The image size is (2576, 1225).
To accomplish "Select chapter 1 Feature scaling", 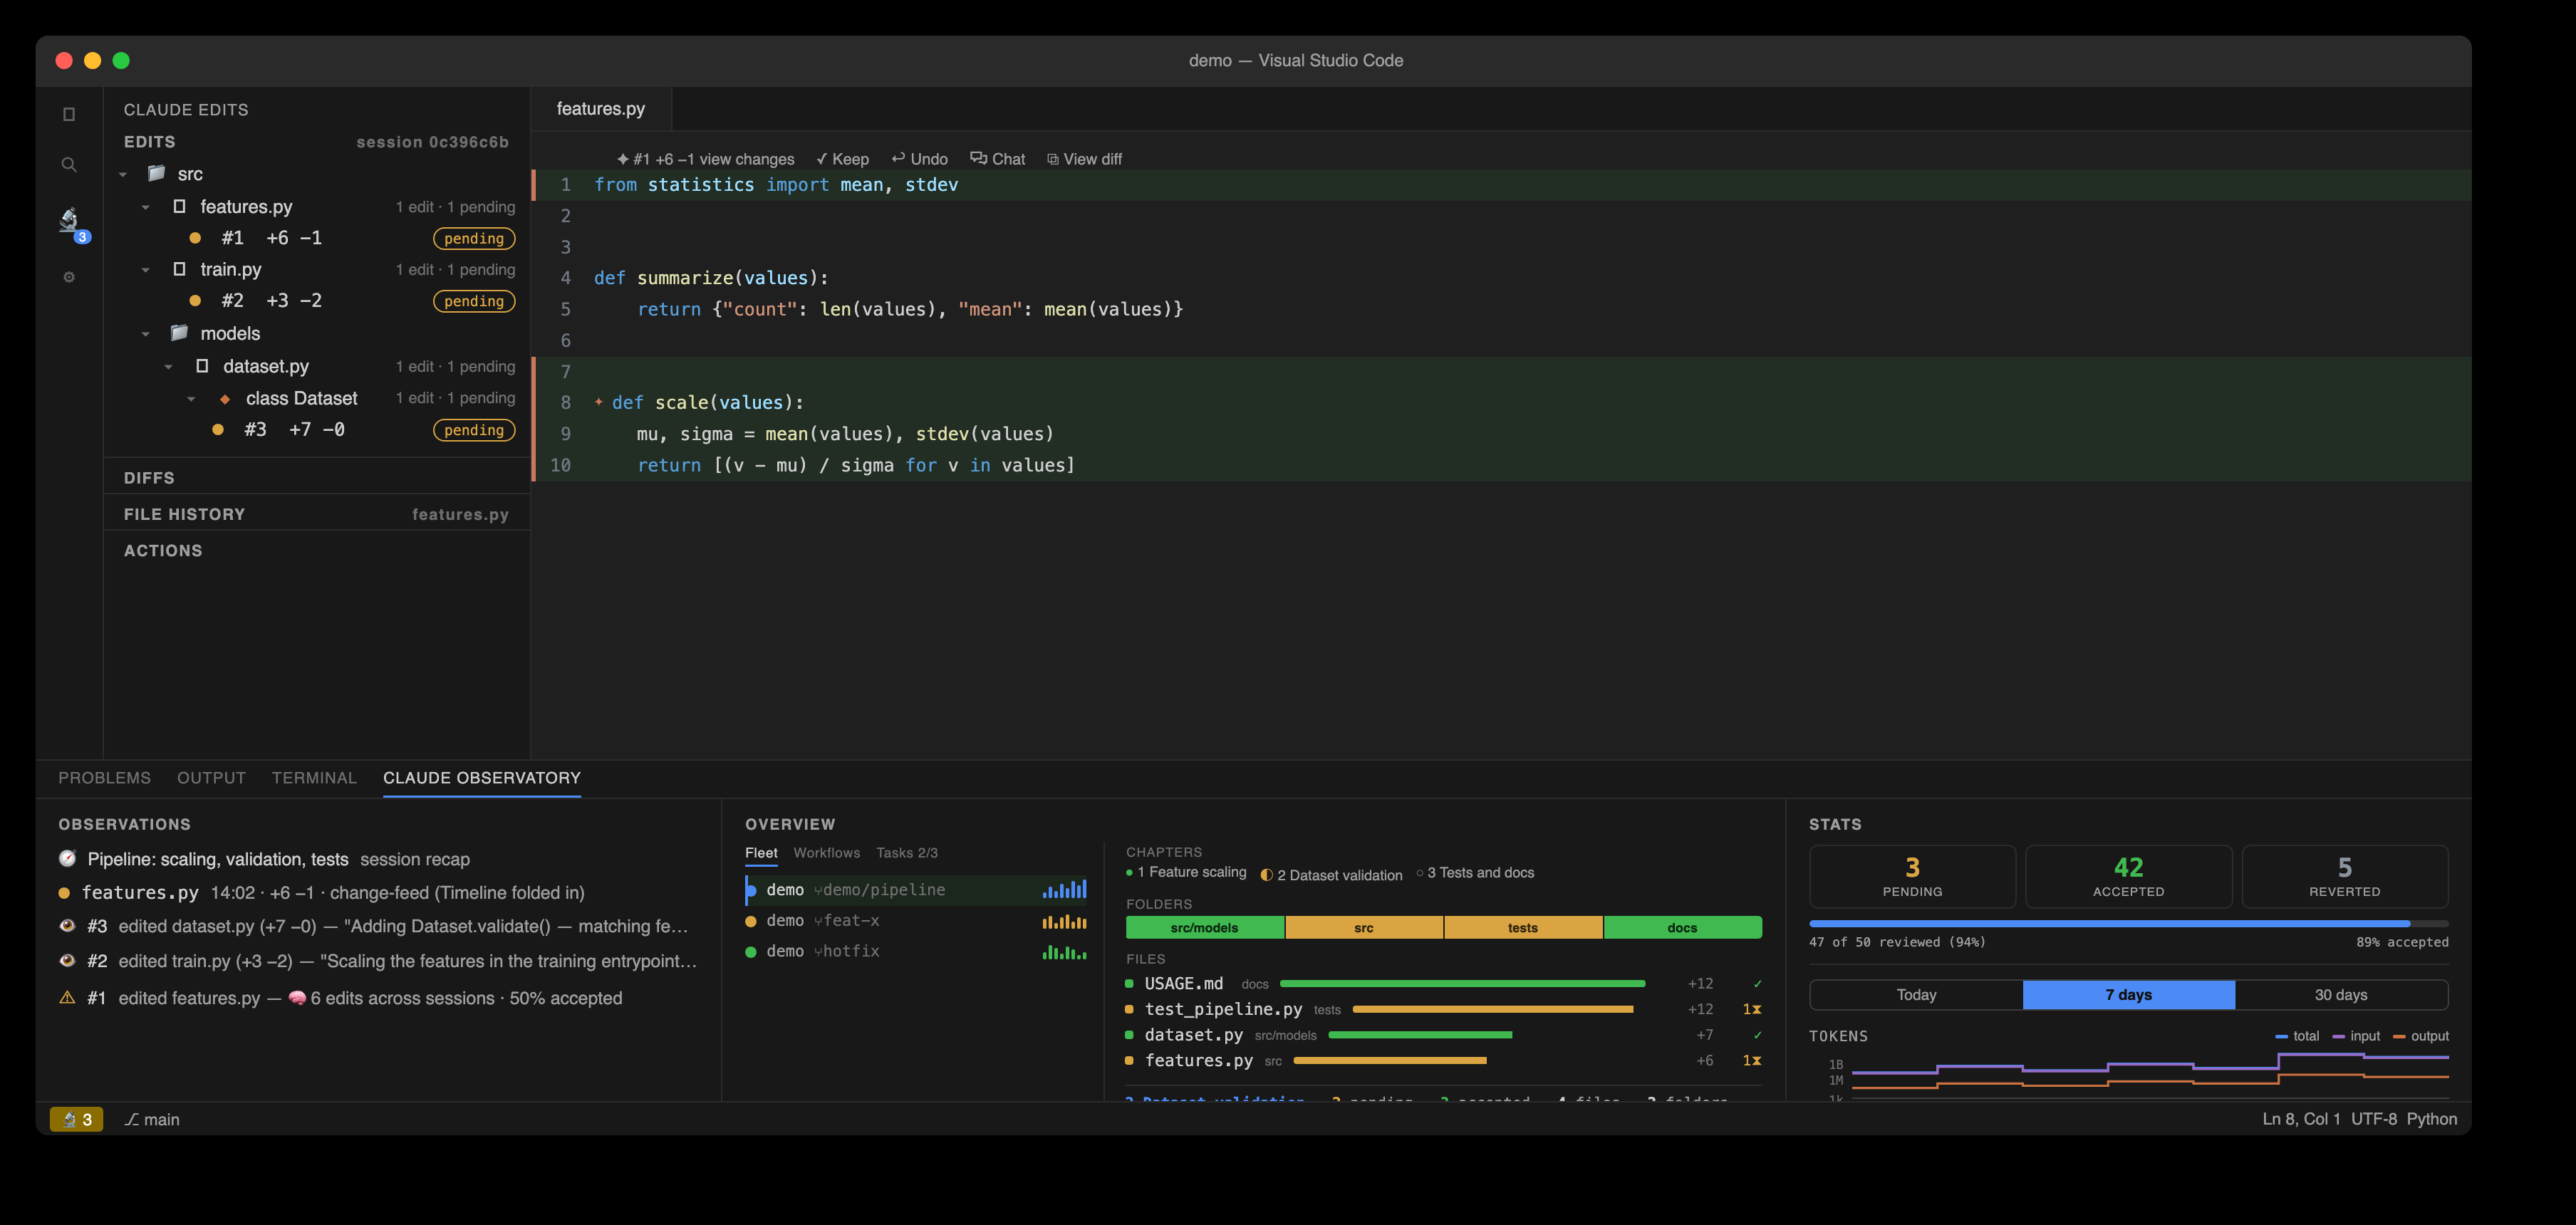I will tap(1186, 872).
